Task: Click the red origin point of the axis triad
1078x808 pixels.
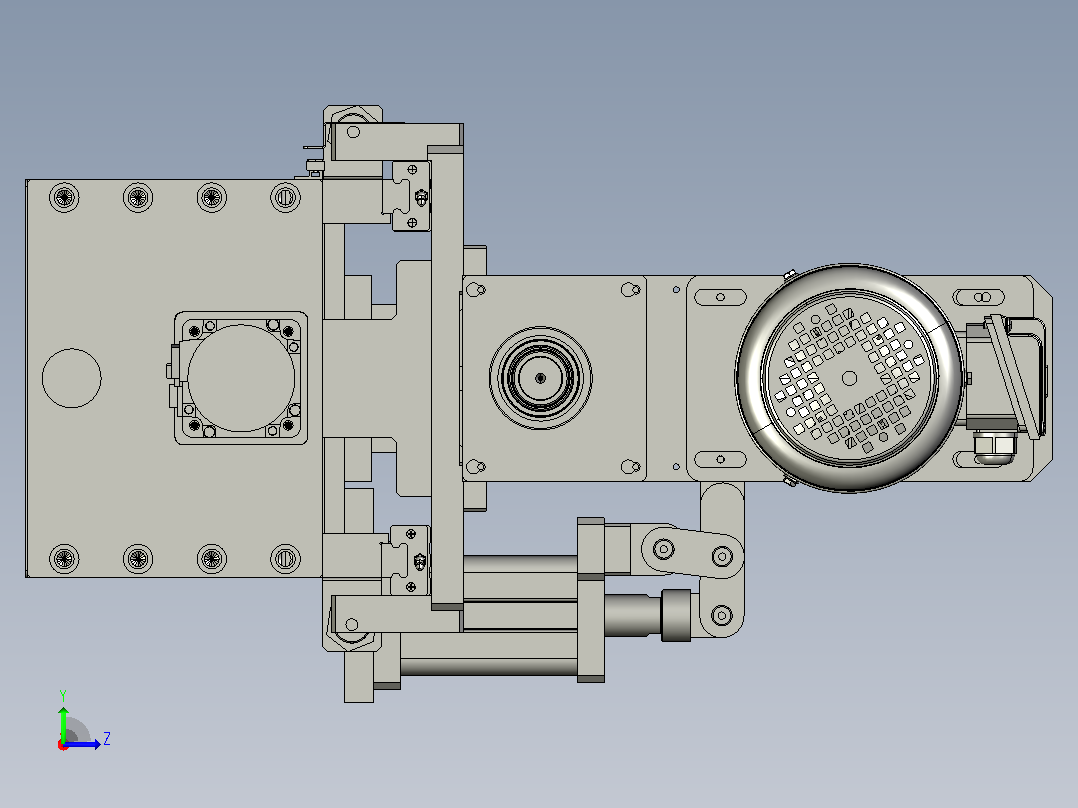Action: pyautogui.click(x=63, y=745)
